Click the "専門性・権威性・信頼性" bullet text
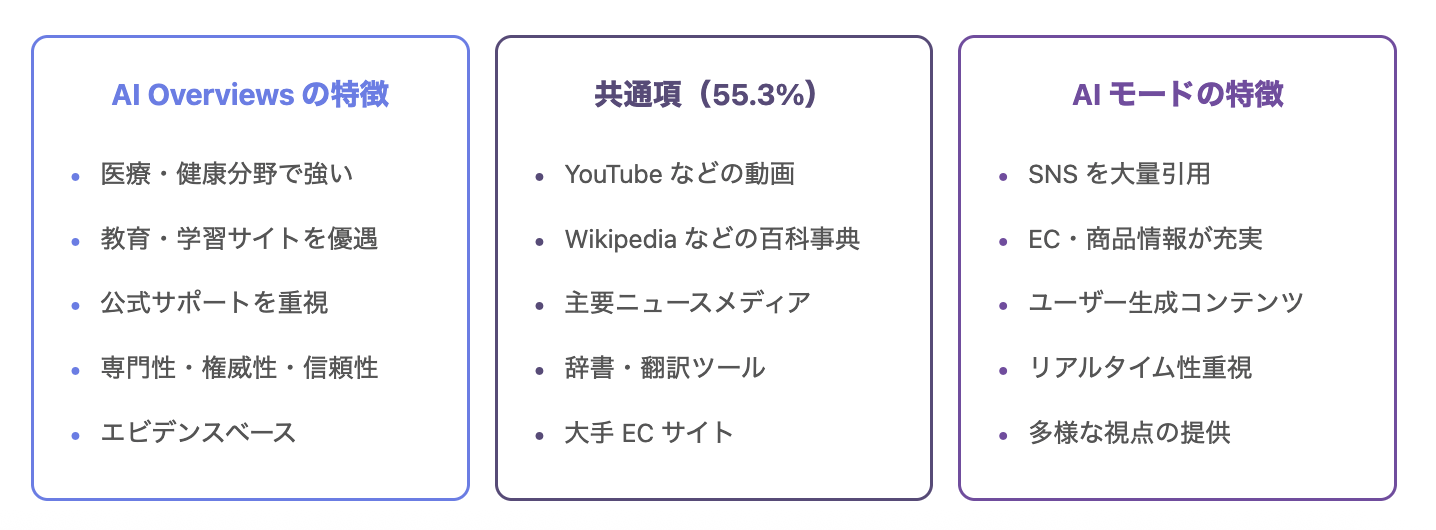 (239, 368)
